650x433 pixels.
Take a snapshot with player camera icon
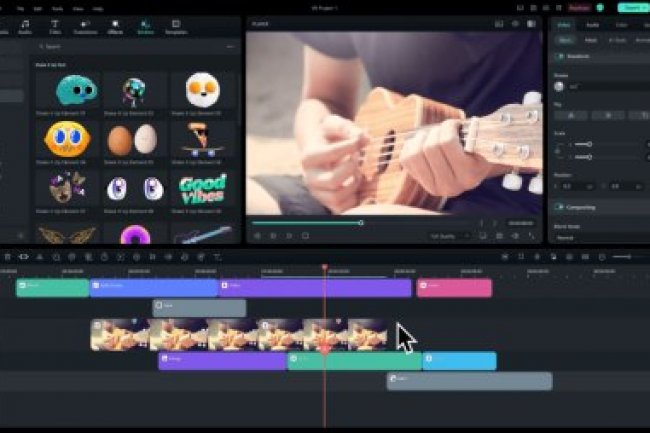pyautogui.click(x=500, y=236)
